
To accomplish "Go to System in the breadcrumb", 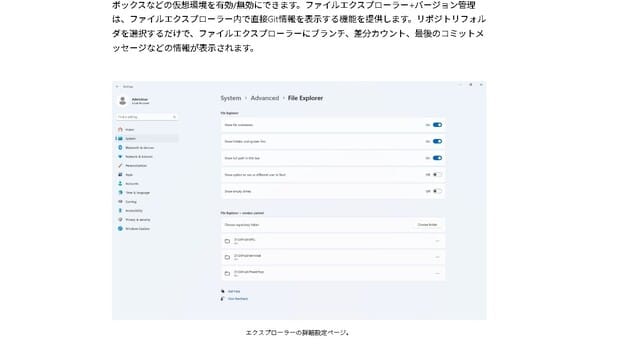I will 231,98.
